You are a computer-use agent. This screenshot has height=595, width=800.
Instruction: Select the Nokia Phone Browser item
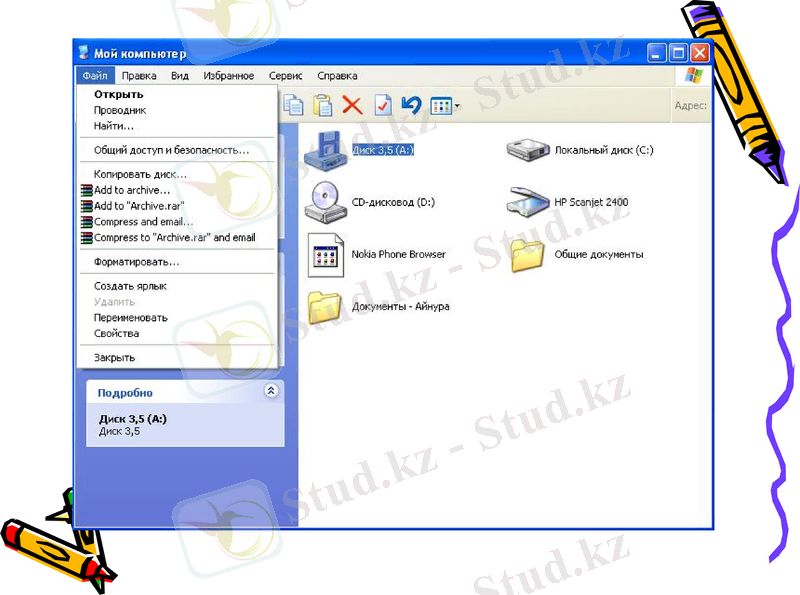coord(326,255)
